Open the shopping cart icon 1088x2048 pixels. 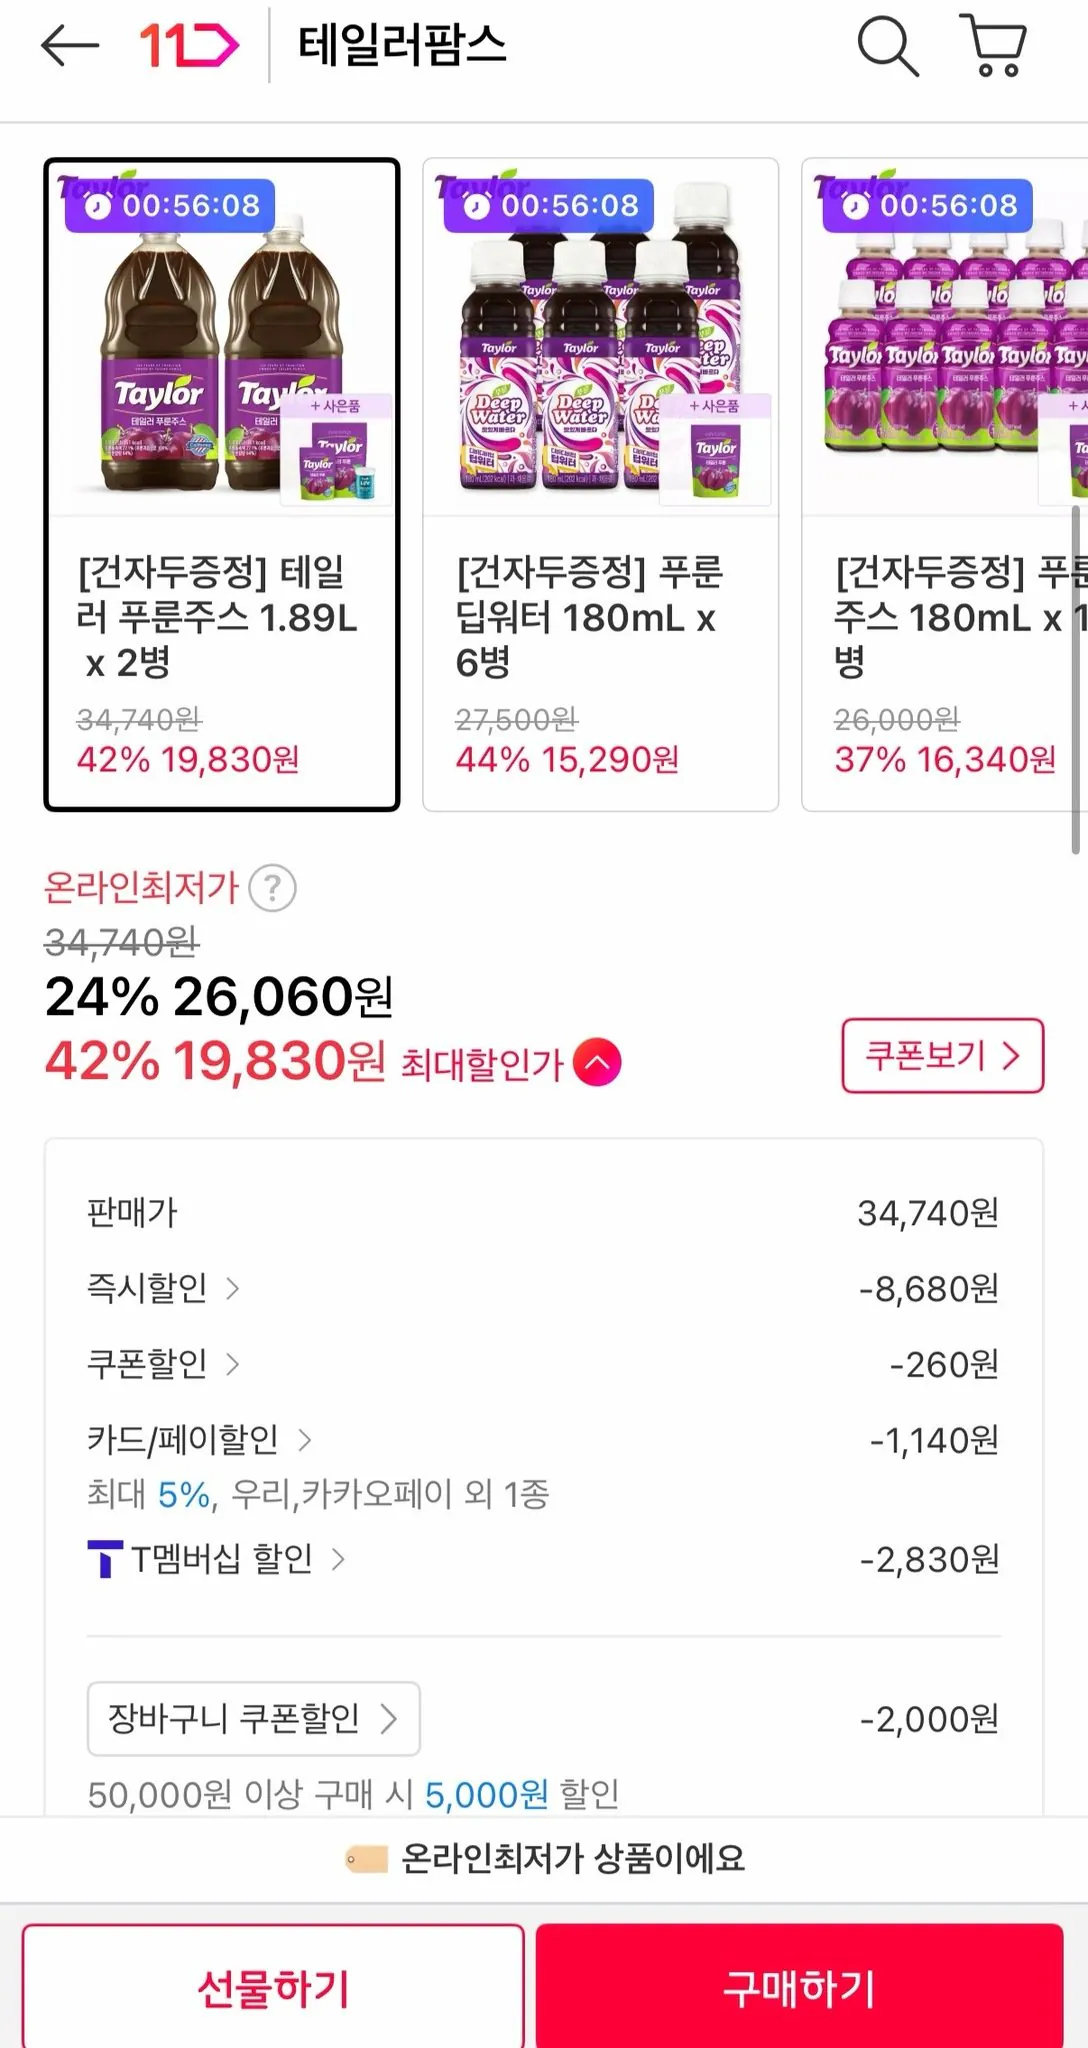(993, 45)
